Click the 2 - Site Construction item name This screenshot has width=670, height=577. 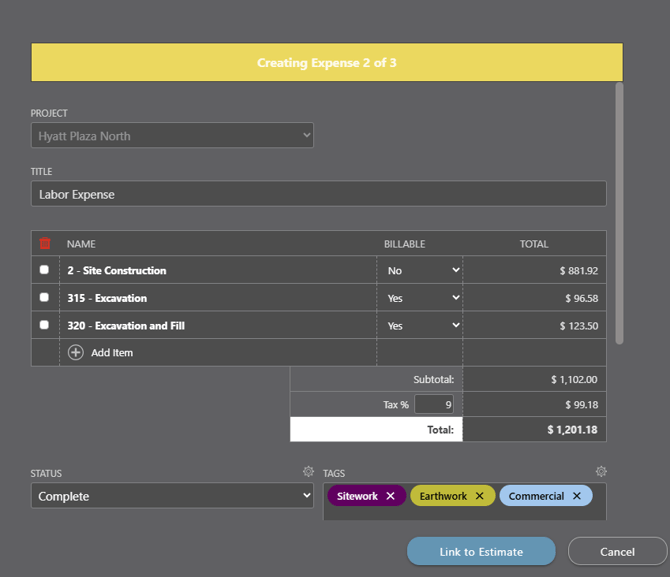click(117, 271)
